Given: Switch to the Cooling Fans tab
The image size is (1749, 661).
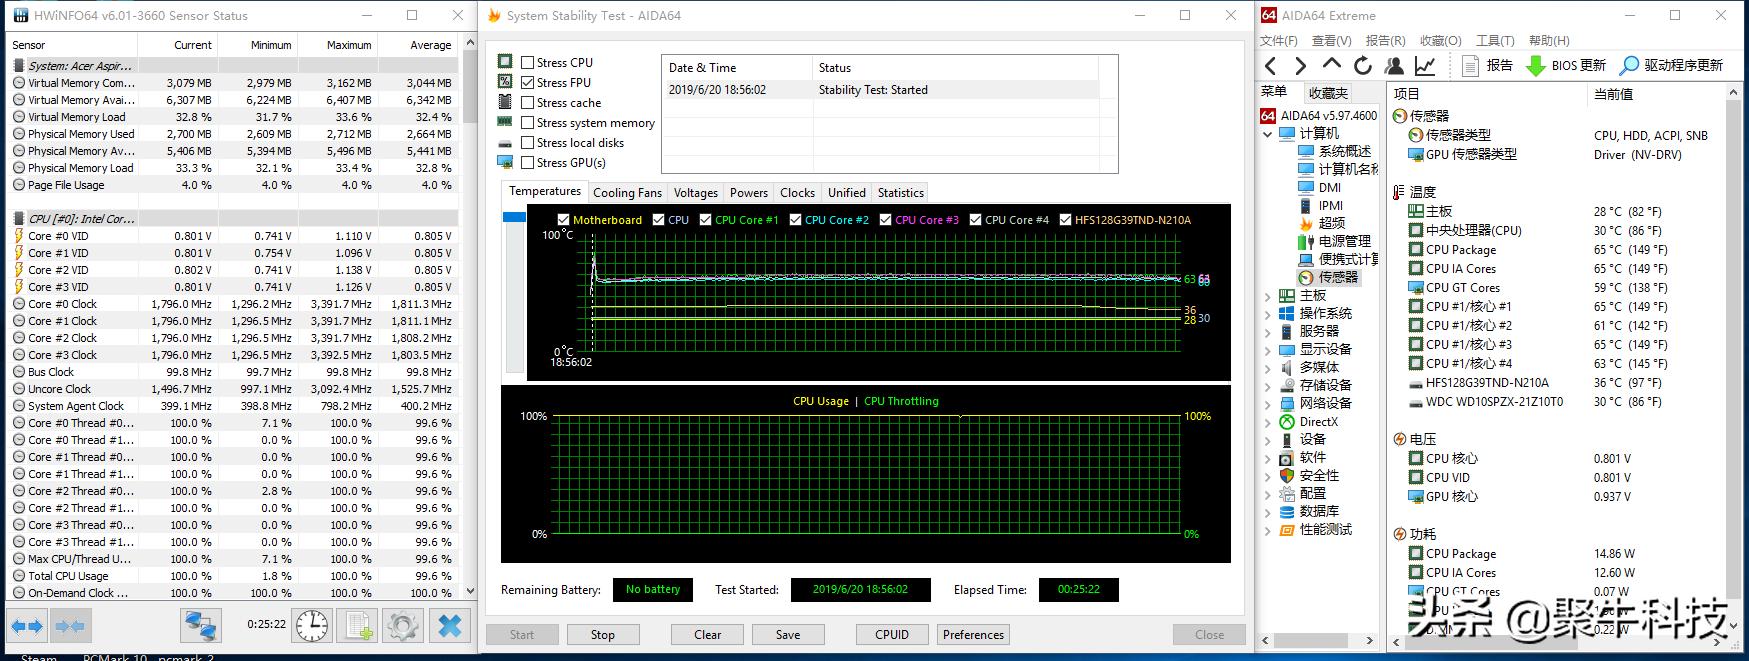Looking at the screenshot, I should 627,193.
